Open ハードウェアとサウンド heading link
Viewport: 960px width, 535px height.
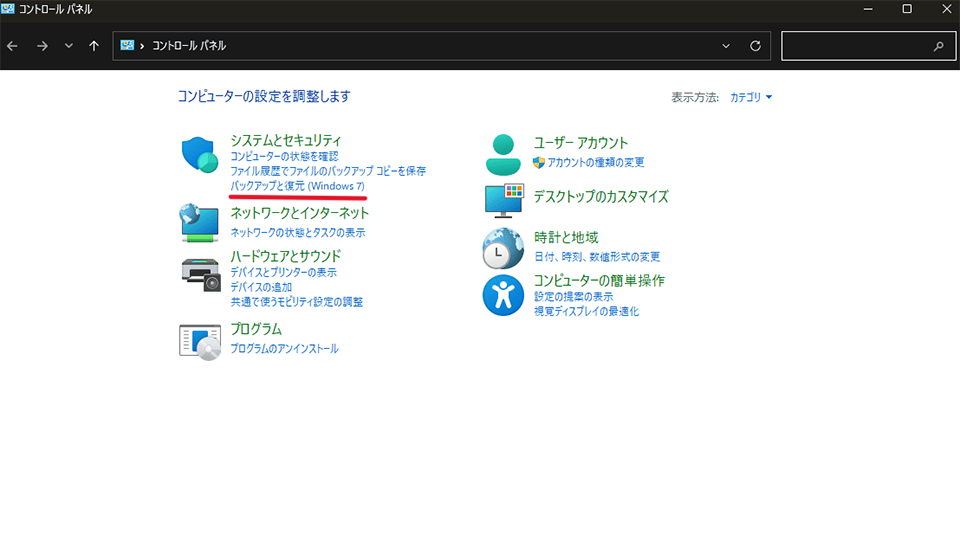(x=286, y=256)
